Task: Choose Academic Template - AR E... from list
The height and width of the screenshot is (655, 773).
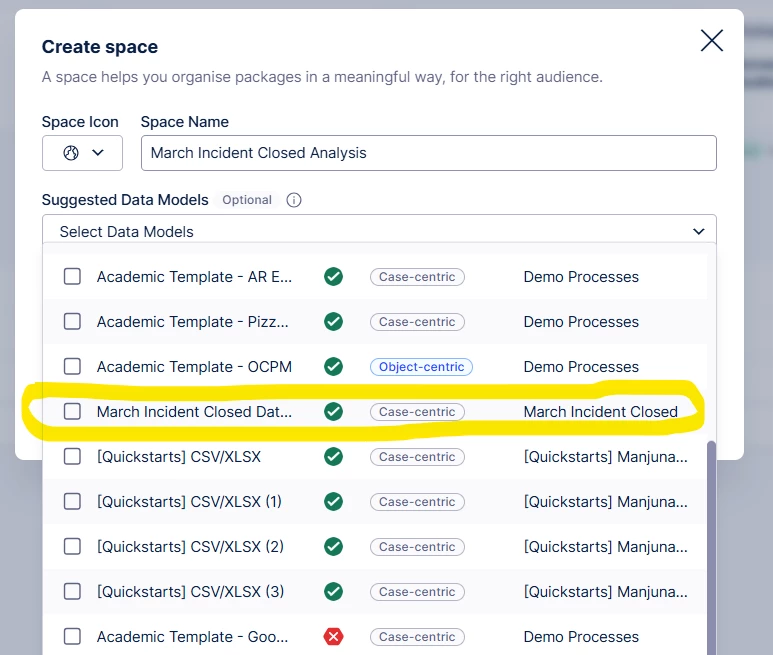Action: (194, 277)
